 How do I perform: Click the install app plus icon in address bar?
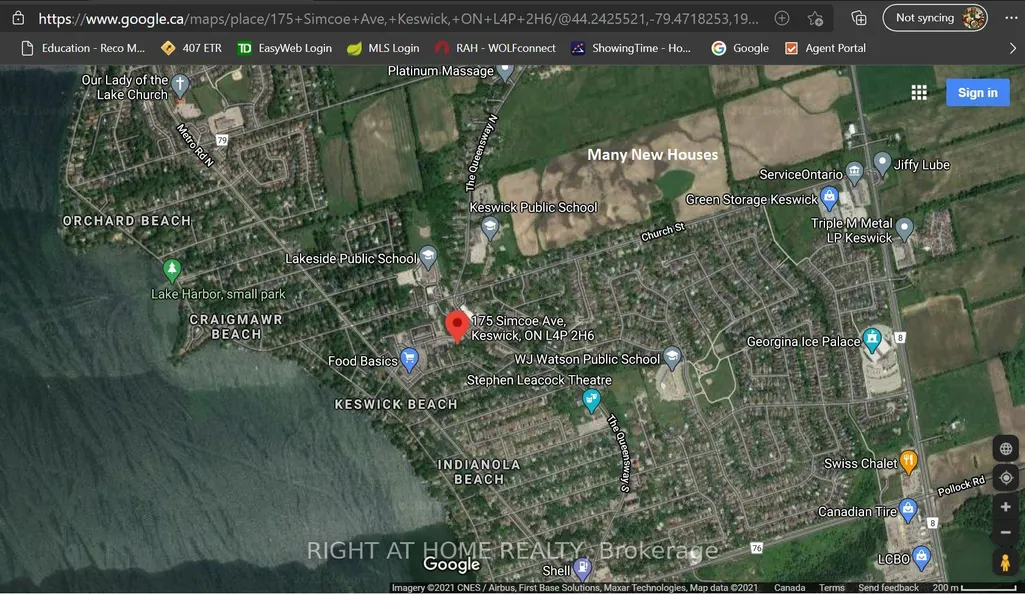pos(782,18)
